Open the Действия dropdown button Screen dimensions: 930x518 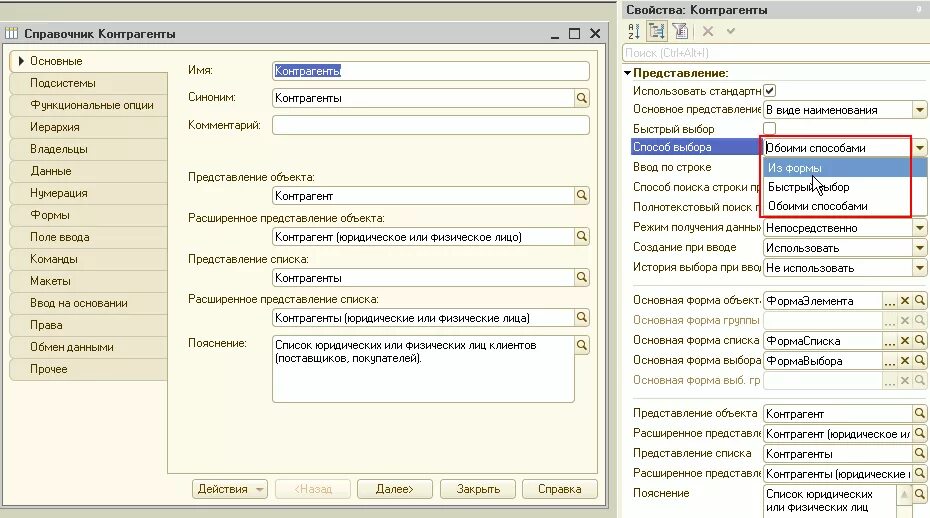click(230, 489)
